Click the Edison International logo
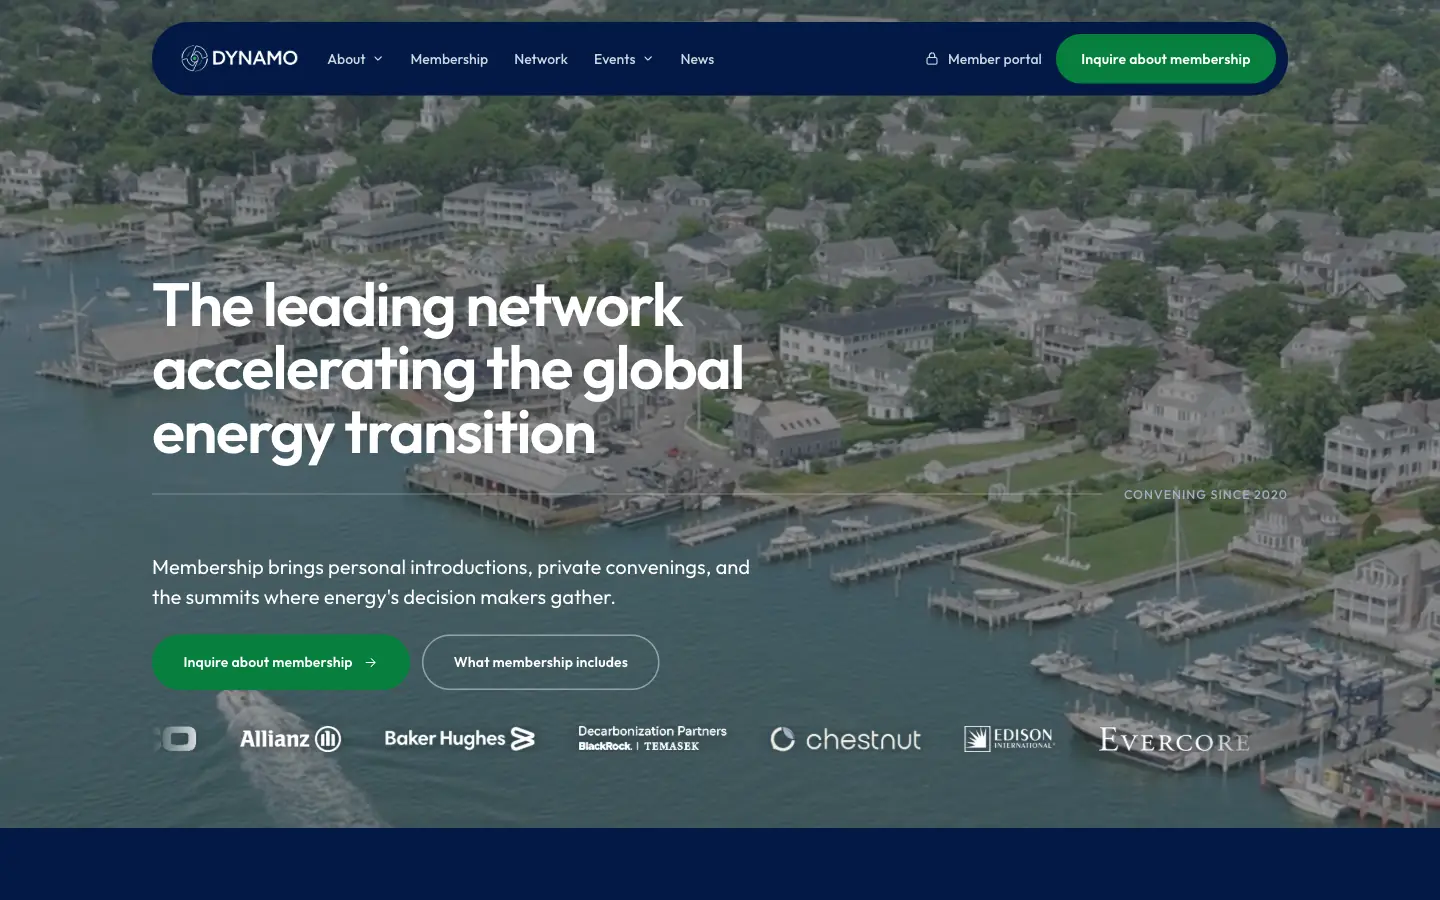The width and height of the screenshot is (1440, 900). 1008,739
